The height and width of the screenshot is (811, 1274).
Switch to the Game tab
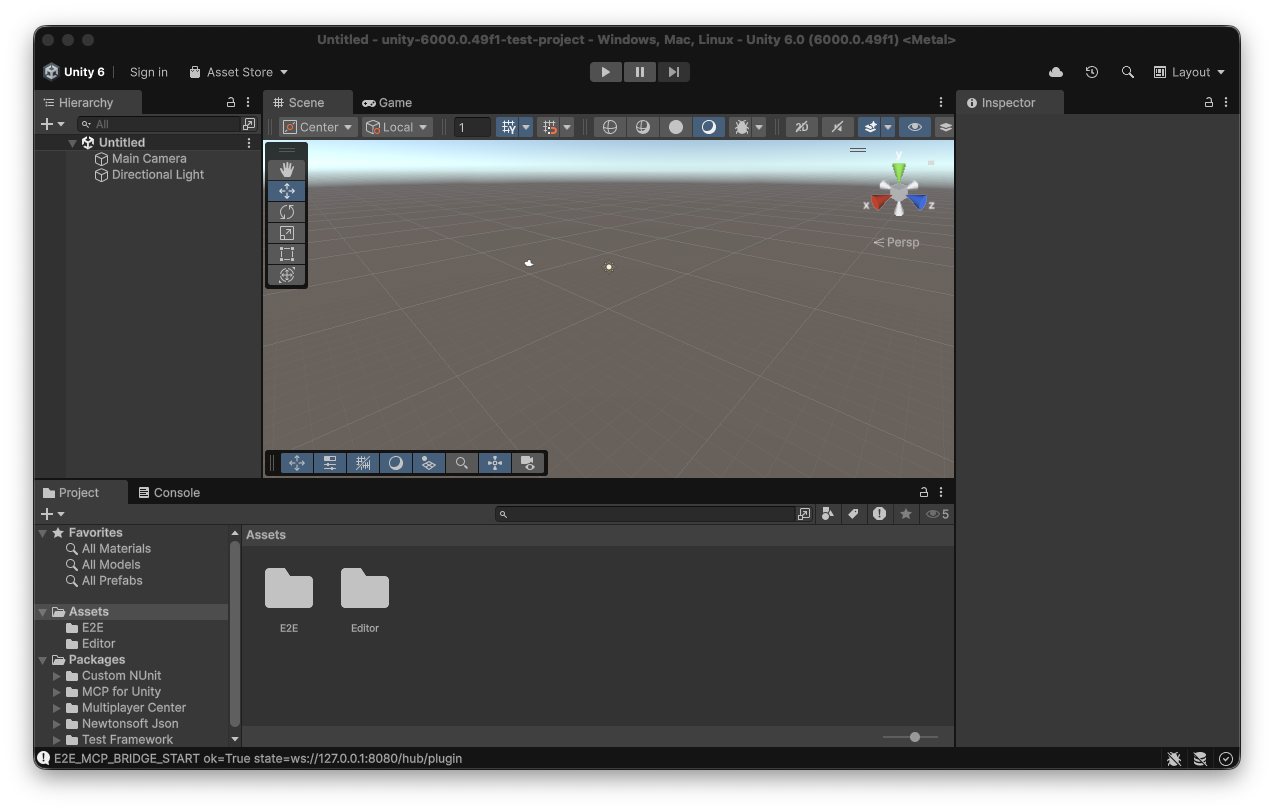388,102
